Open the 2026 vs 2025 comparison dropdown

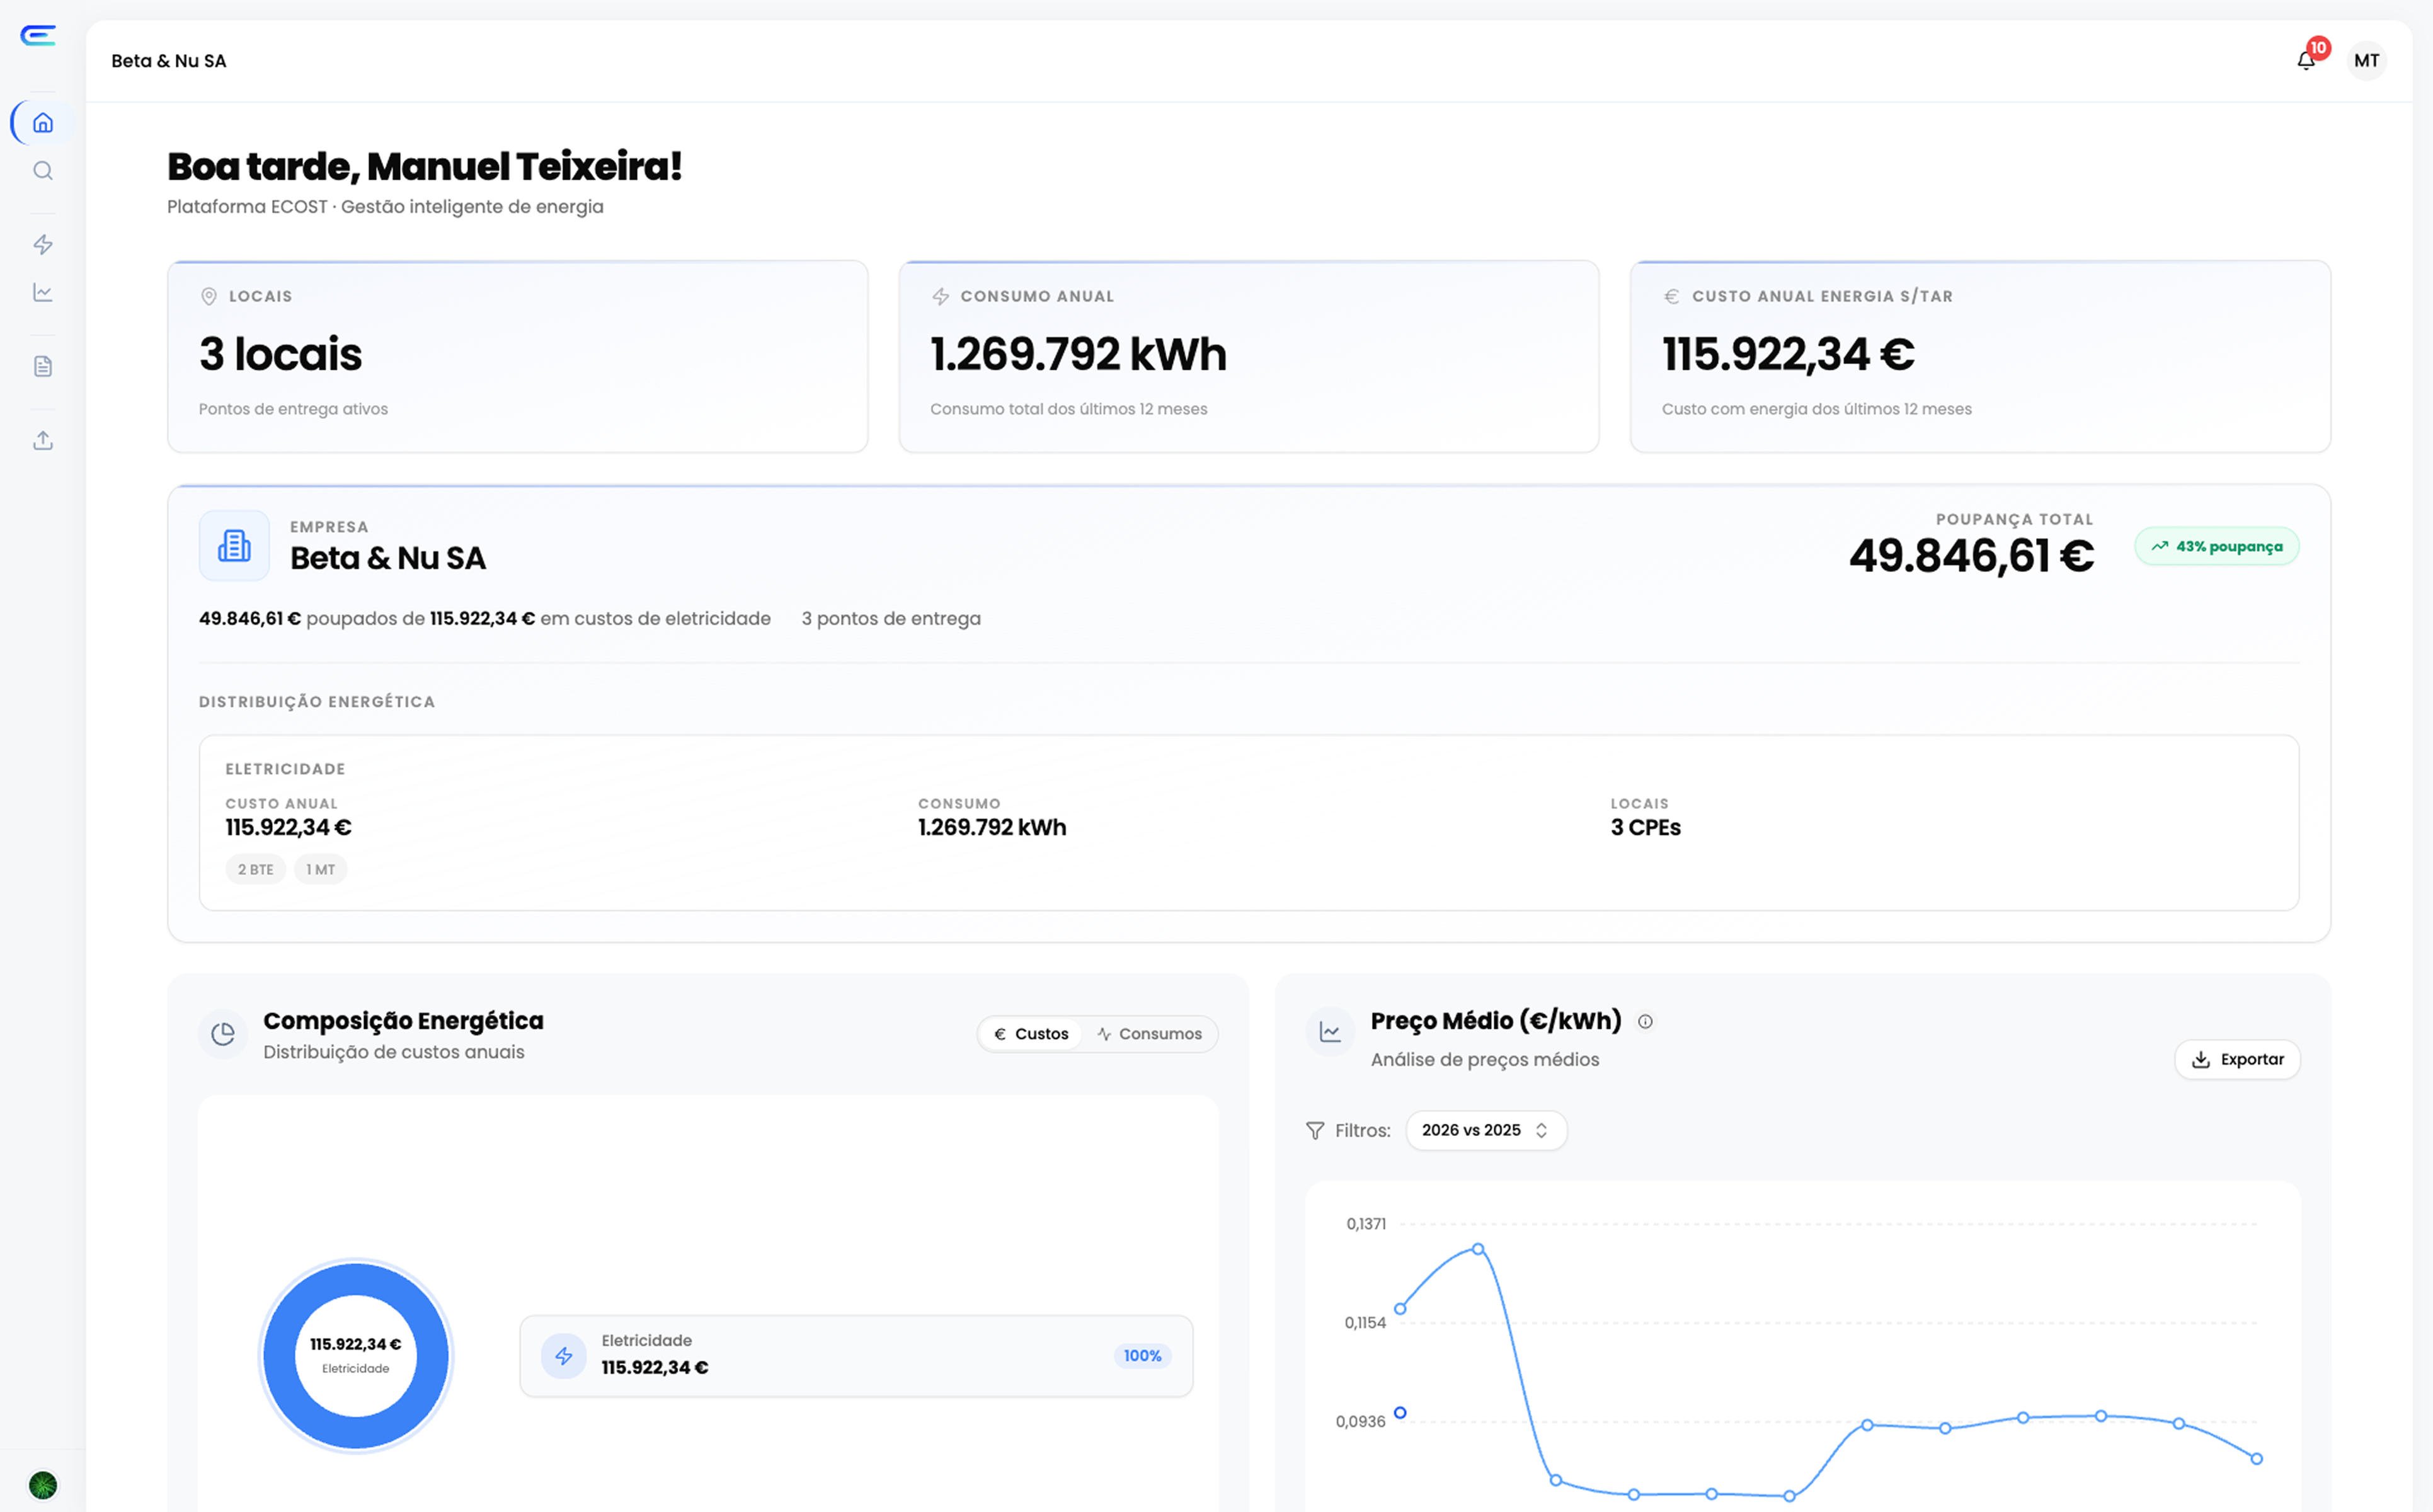pos(1486,1130)
